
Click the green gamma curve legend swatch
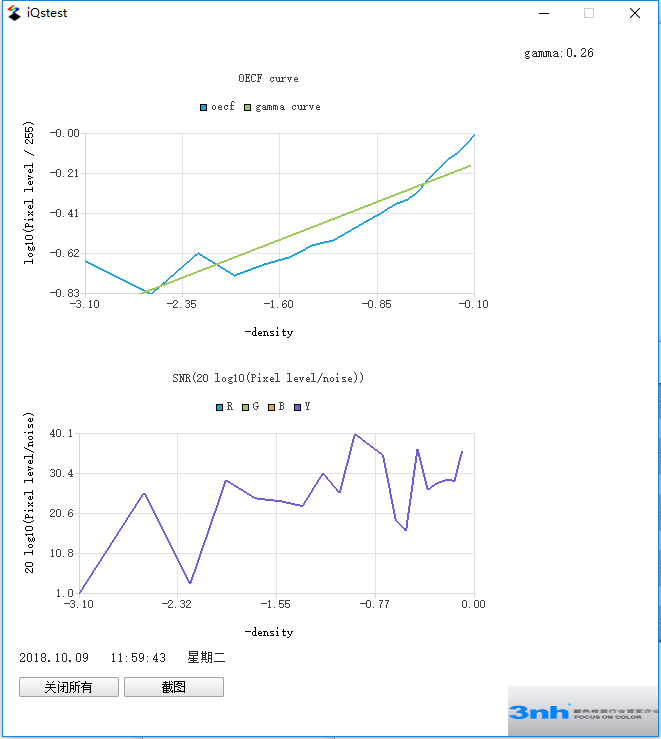(247, 107)
